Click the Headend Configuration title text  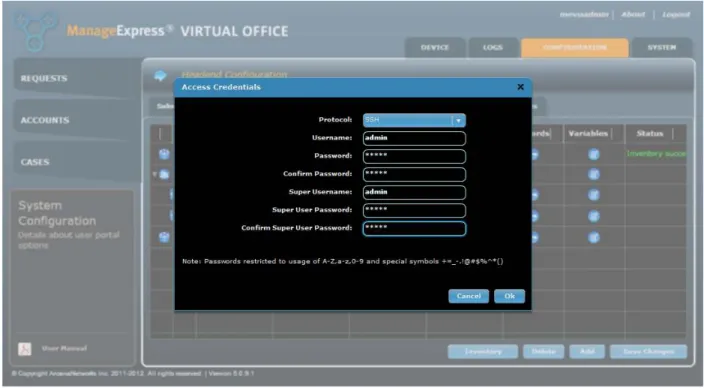[234, 75]
